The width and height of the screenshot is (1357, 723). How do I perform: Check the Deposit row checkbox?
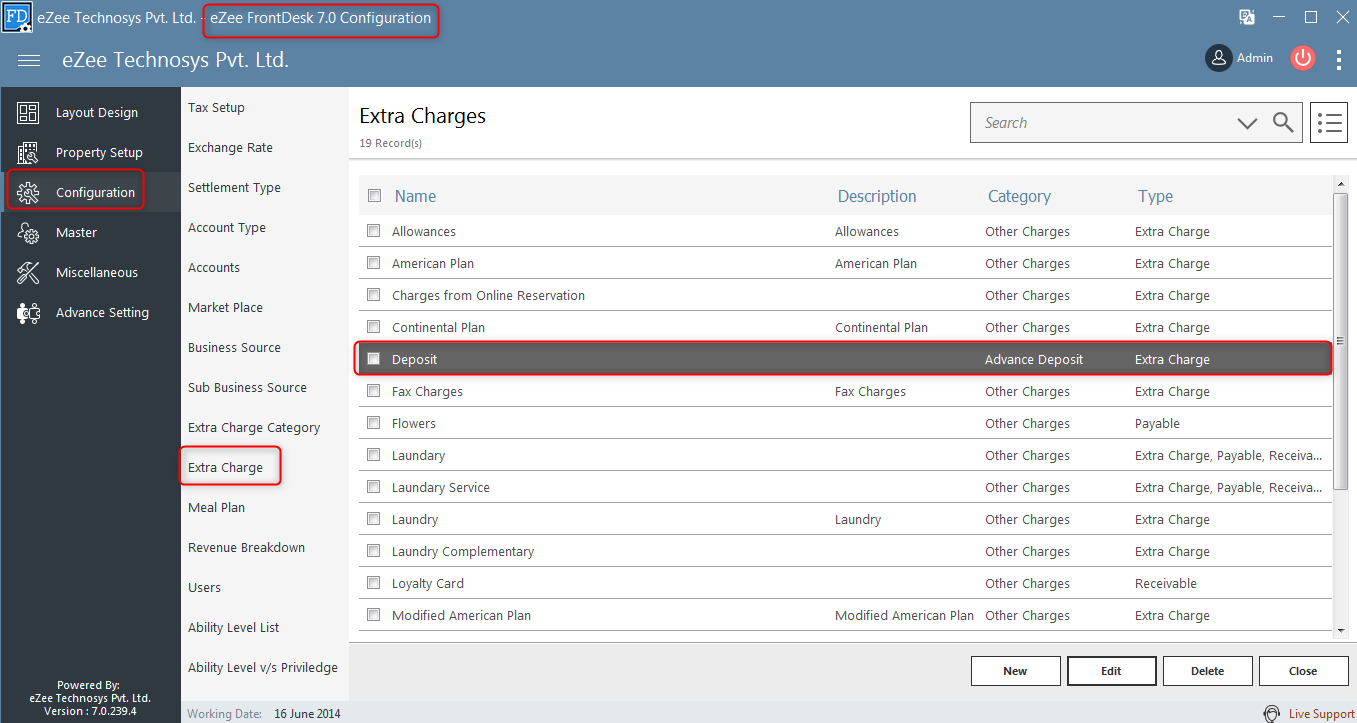pos(374,358)
